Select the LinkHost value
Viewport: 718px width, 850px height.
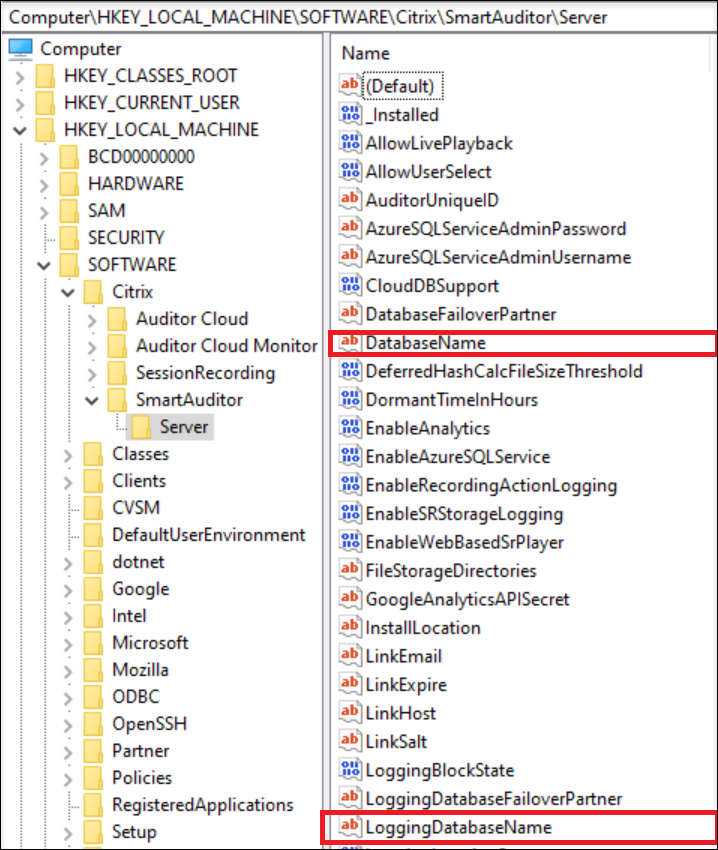401,713
